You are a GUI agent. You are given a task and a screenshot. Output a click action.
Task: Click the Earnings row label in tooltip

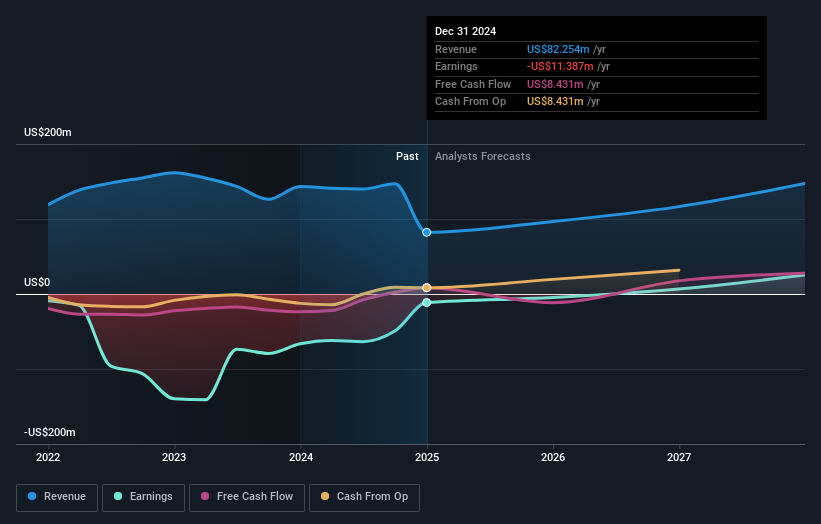(456, 66)
